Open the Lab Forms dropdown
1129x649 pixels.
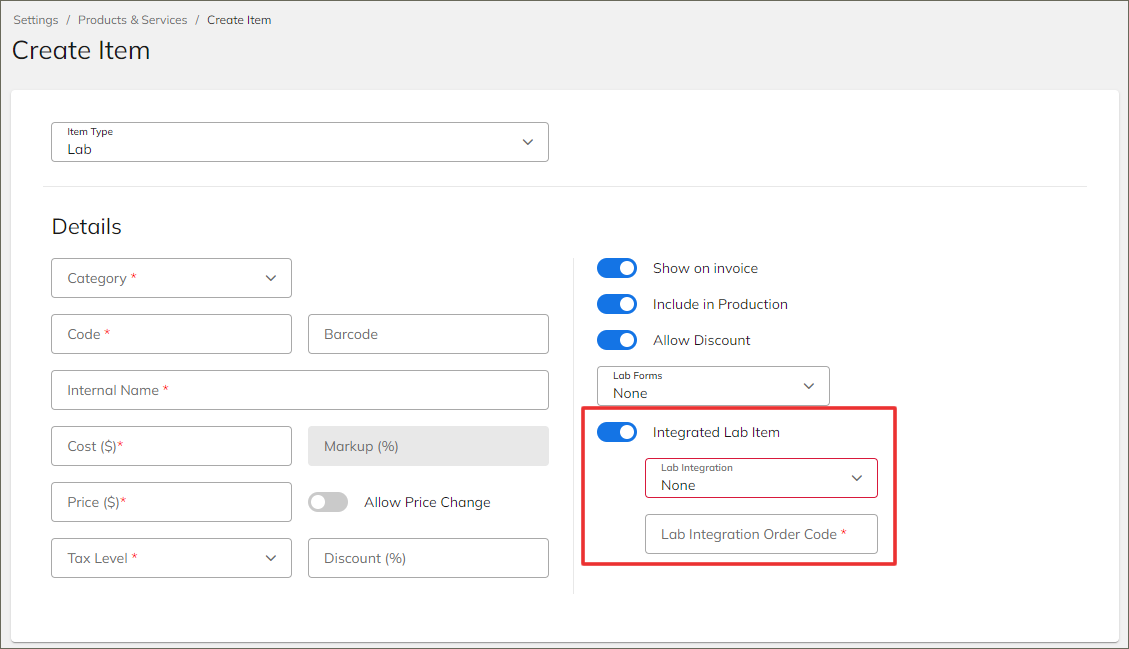[713, 386]
